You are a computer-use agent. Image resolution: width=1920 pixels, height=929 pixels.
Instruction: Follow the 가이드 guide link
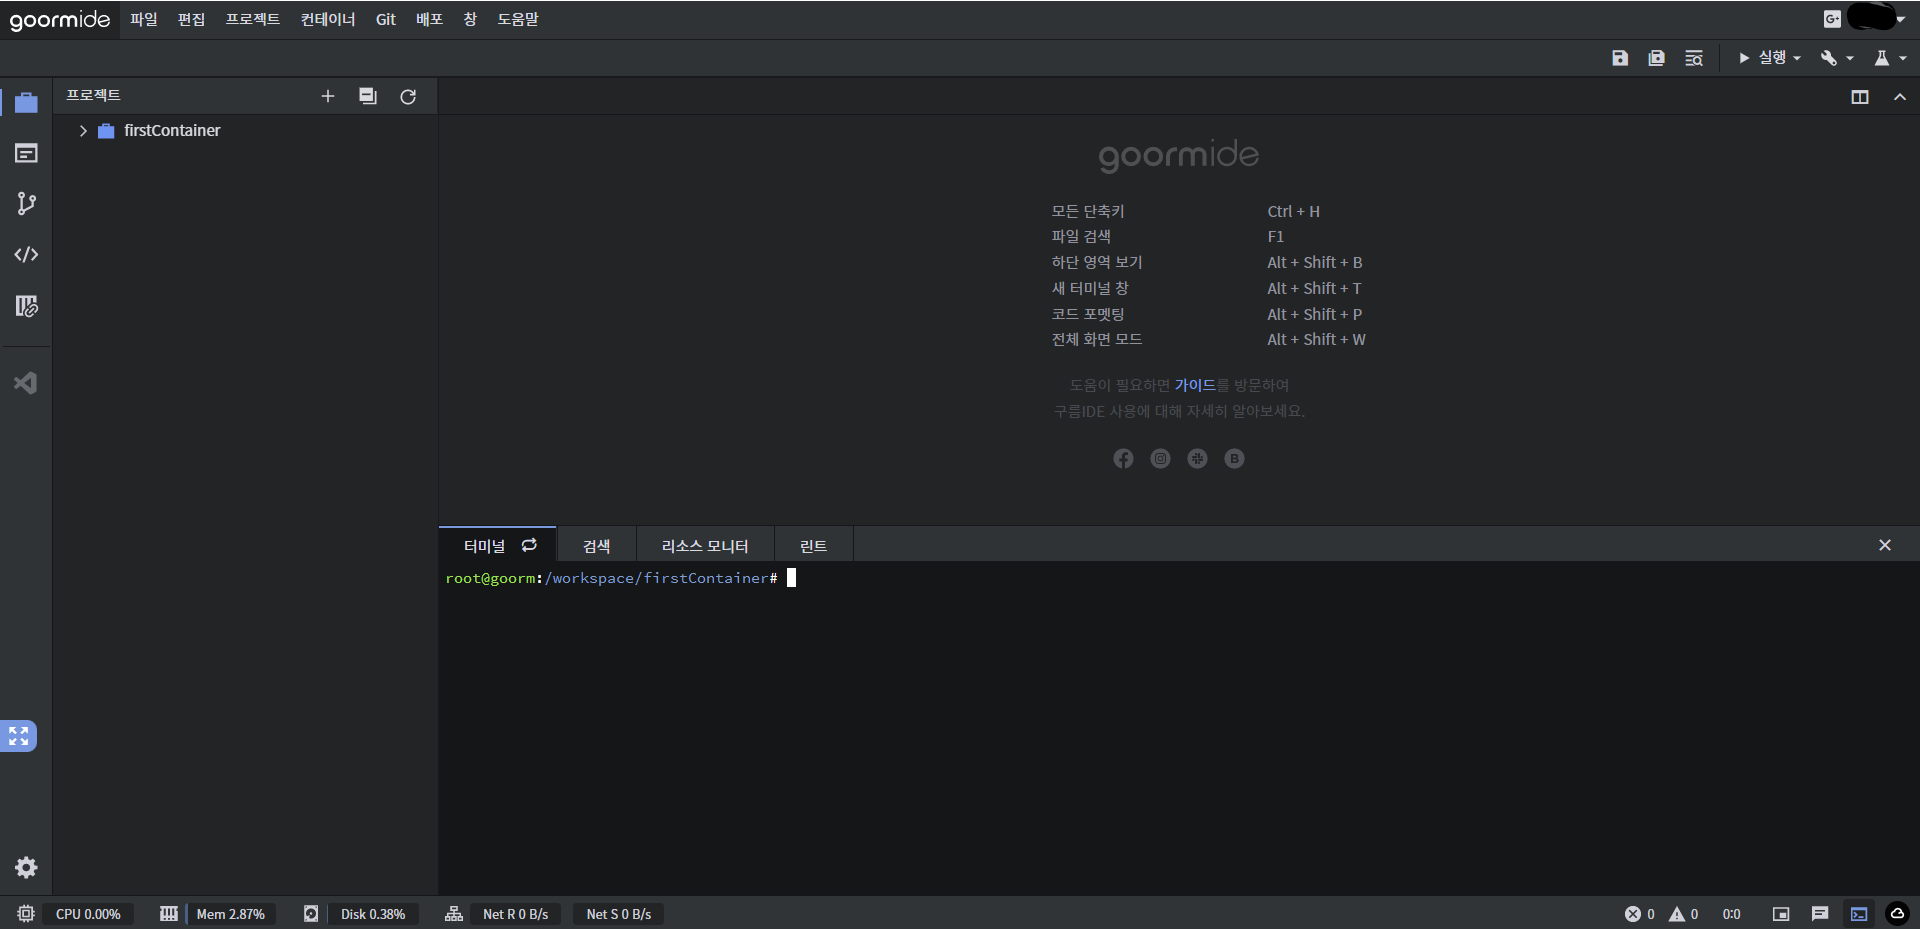1195,385
